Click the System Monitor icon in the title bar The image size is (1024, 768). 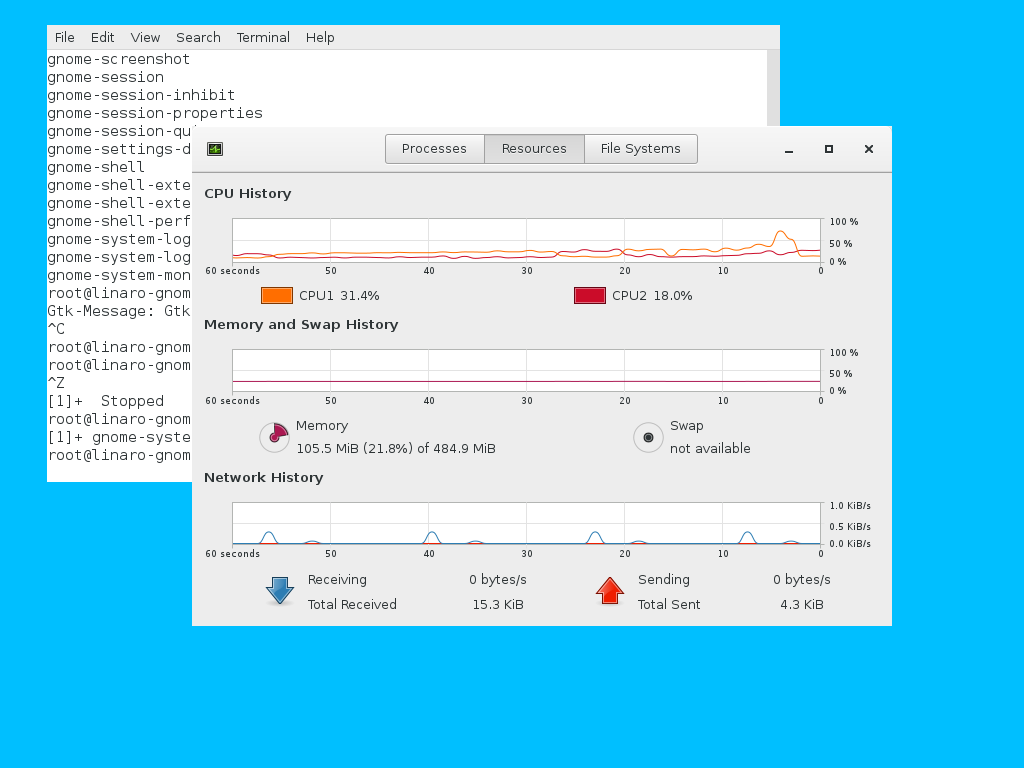[x=215, y=148]
